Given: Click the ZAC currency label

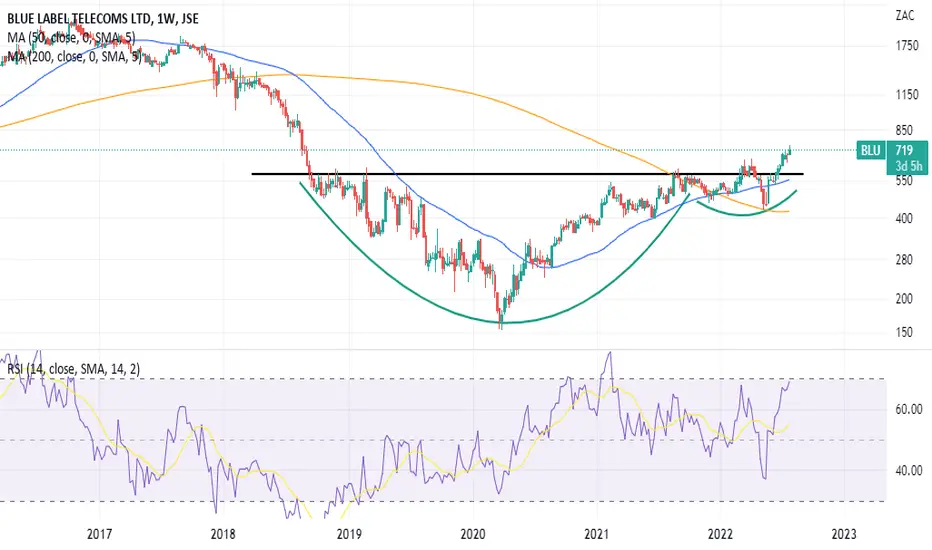Looking at the screenshot, I should tap(905, 15).
